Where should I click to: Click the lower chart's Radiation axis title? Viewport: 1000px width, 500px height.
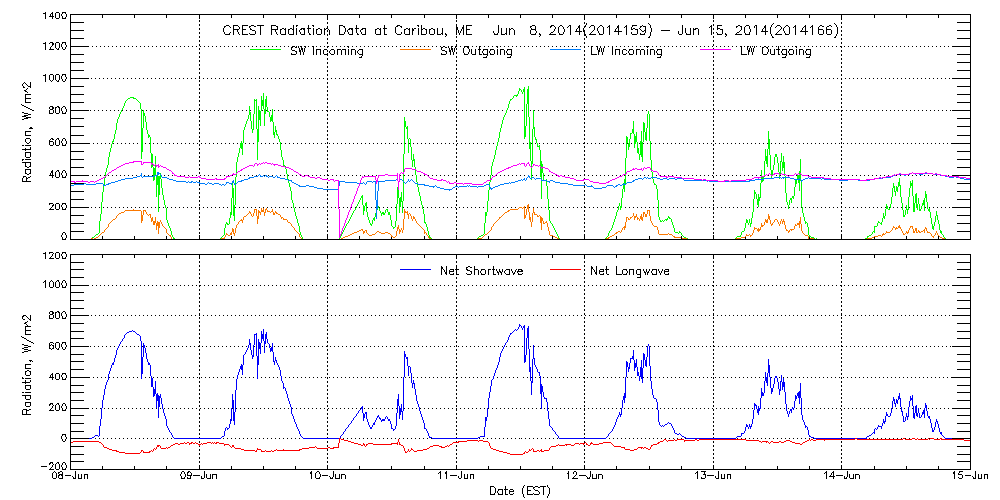(28, 361)
